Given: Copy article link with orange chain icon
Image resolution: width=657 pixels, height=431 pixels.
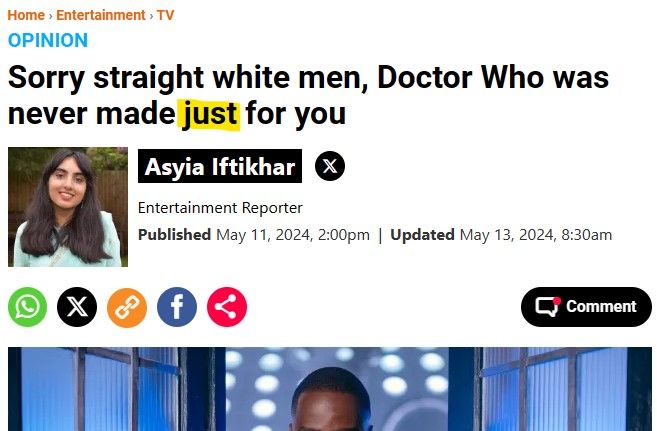Looking at the screenshot, I should (127, 307).
